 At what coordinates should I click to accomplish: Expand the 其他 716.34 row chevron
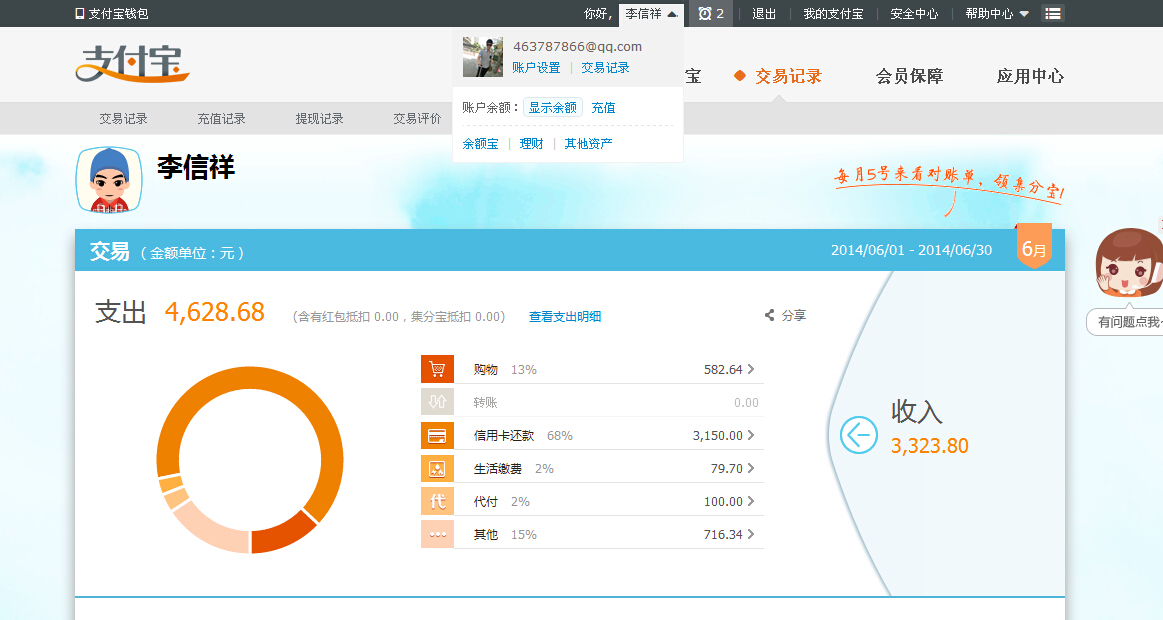coord(751,534)
